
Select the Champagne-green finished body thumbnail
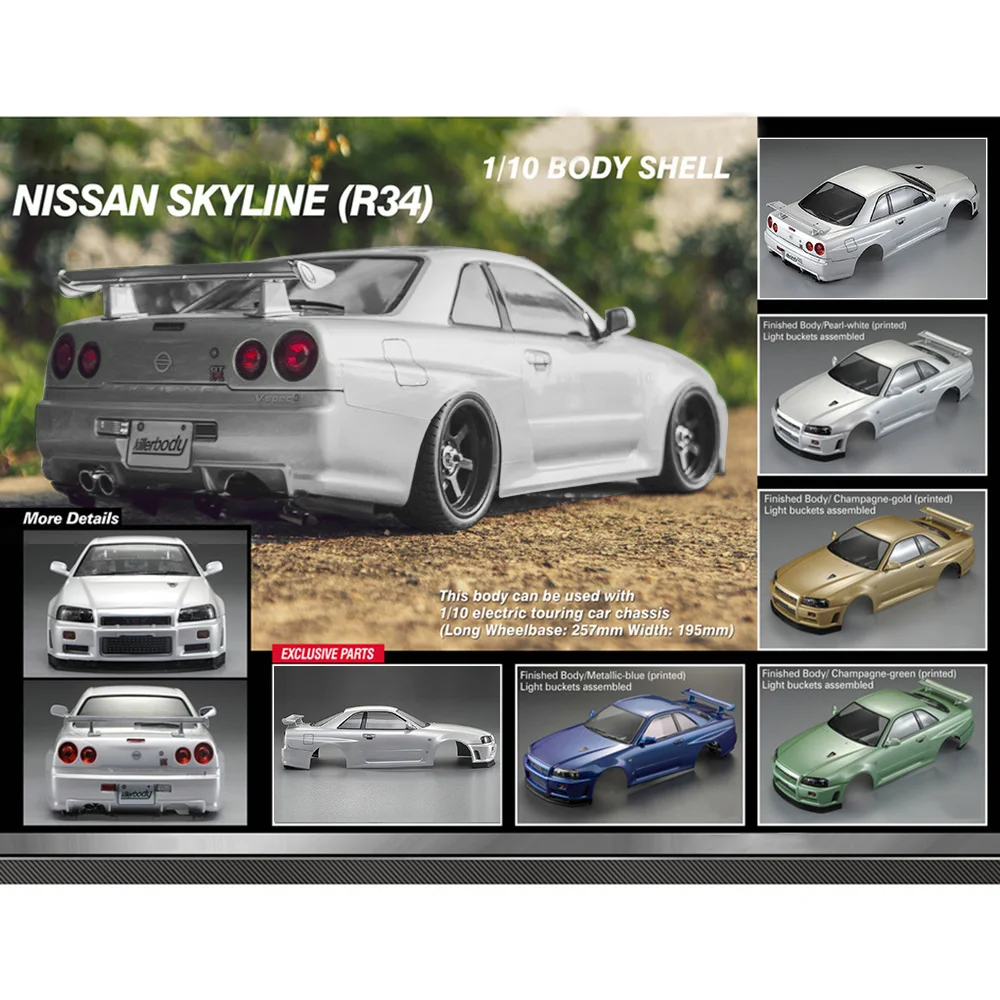872,745
